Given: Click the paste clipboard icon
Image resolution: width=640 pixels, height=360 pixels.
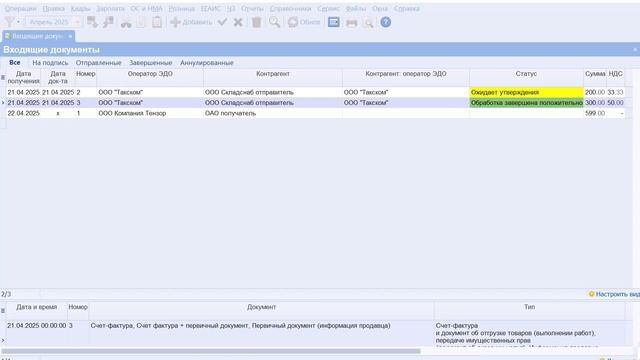Looking at the screenshot, I should 157,22.
